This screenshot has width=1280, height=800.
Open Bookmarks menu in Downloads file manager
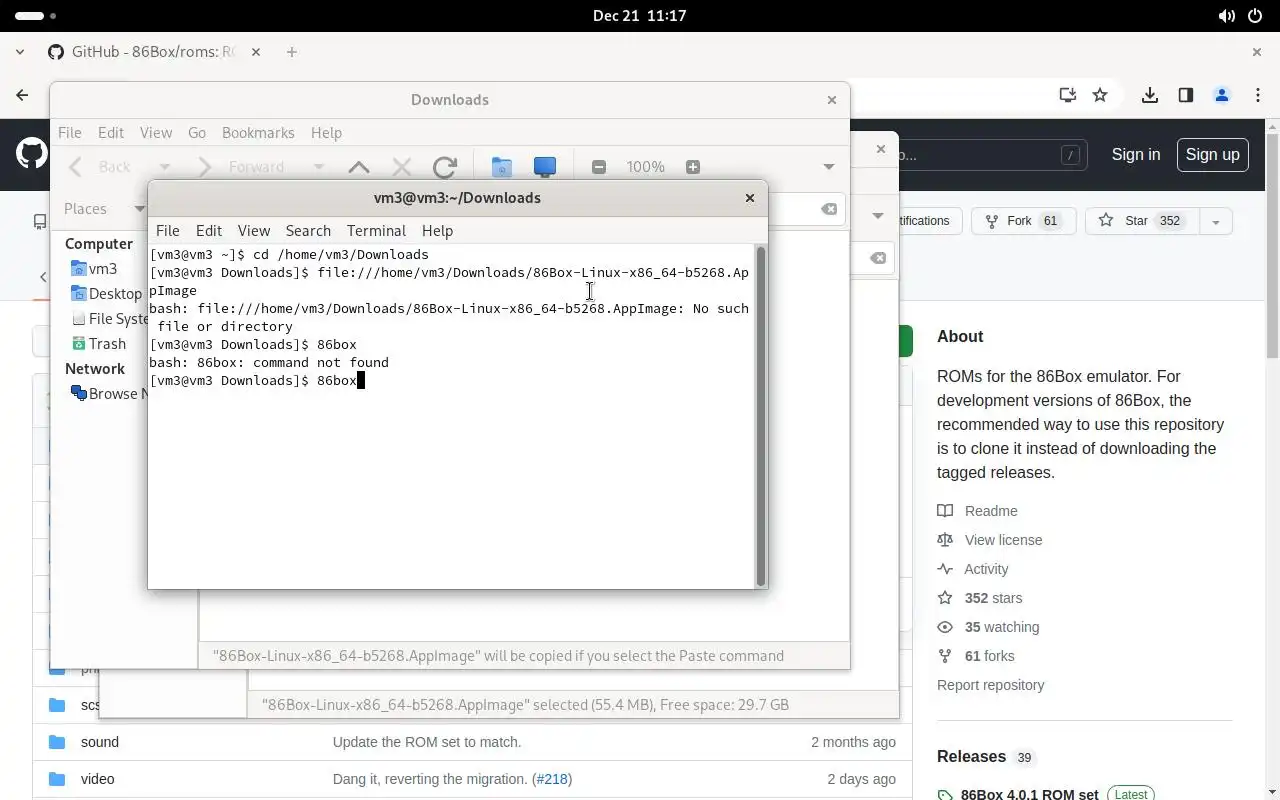pos(258,132)
